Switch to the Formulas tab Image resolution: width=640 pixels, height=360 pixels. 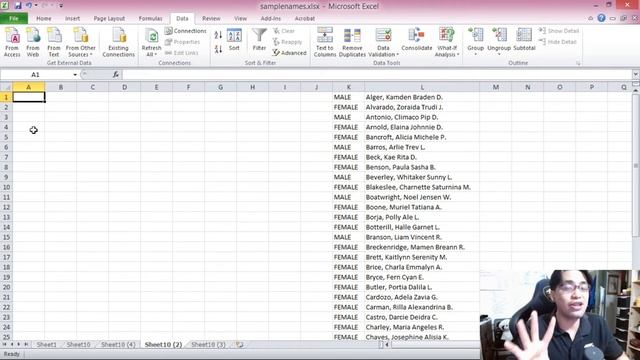[150, 18]
